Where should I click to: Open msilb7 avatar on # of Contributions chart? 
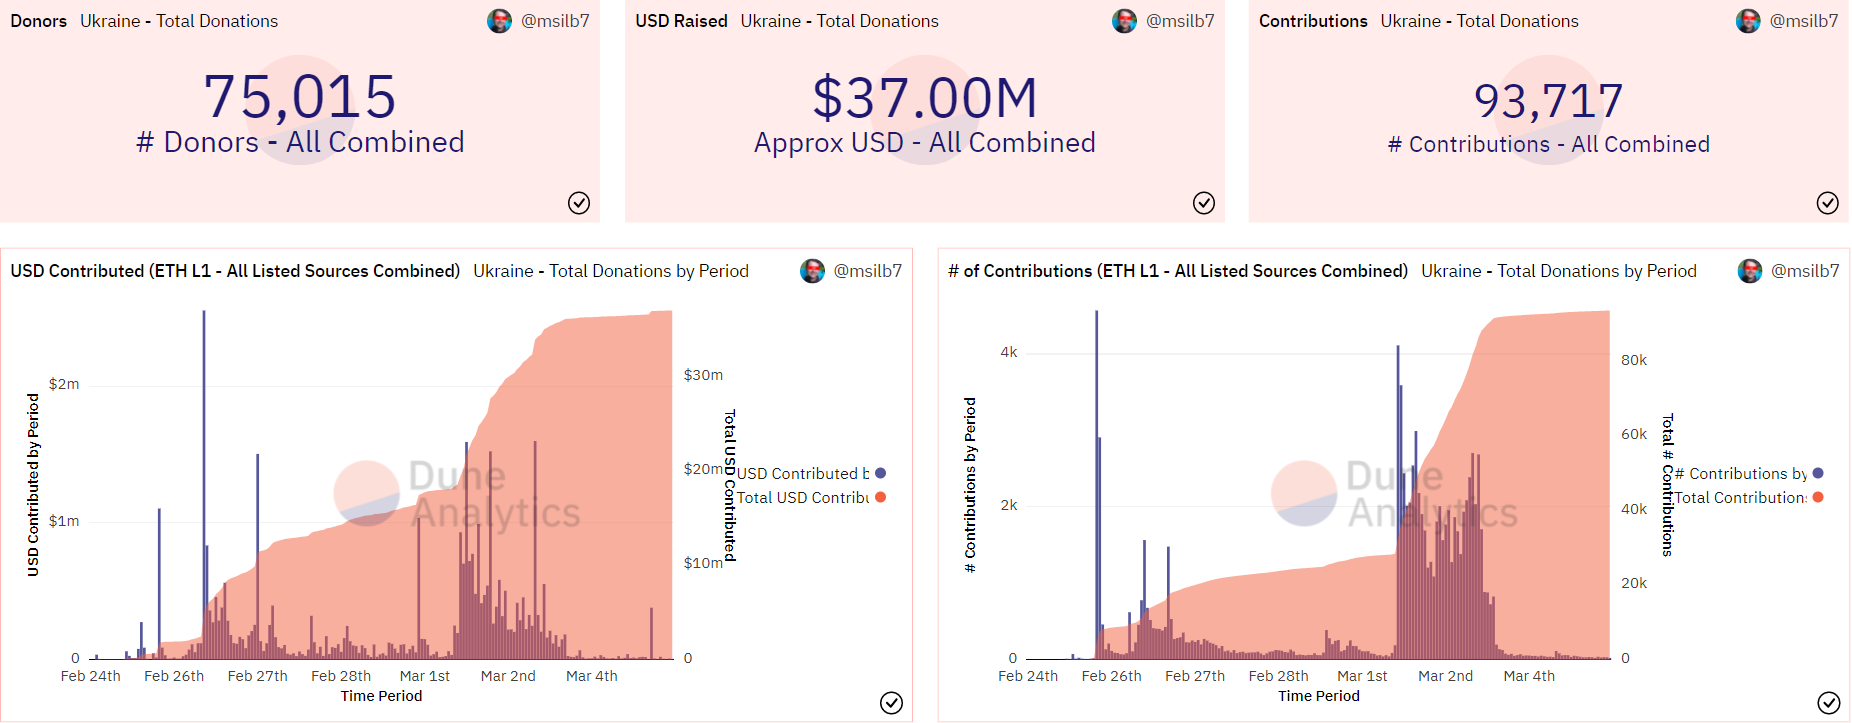[1749, 271]
